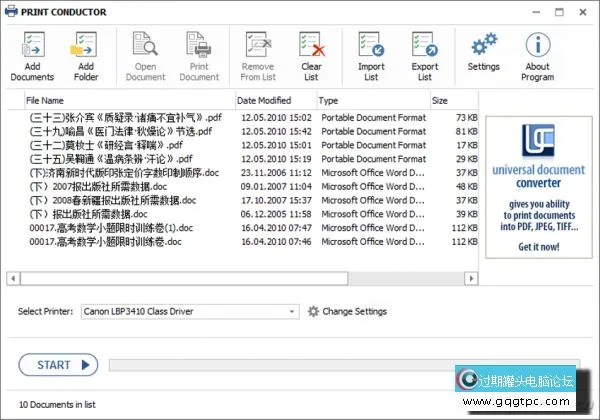Expand the Select Printer dropdown
This screenshot has height=420, width=600.
[x=289, y=311]
